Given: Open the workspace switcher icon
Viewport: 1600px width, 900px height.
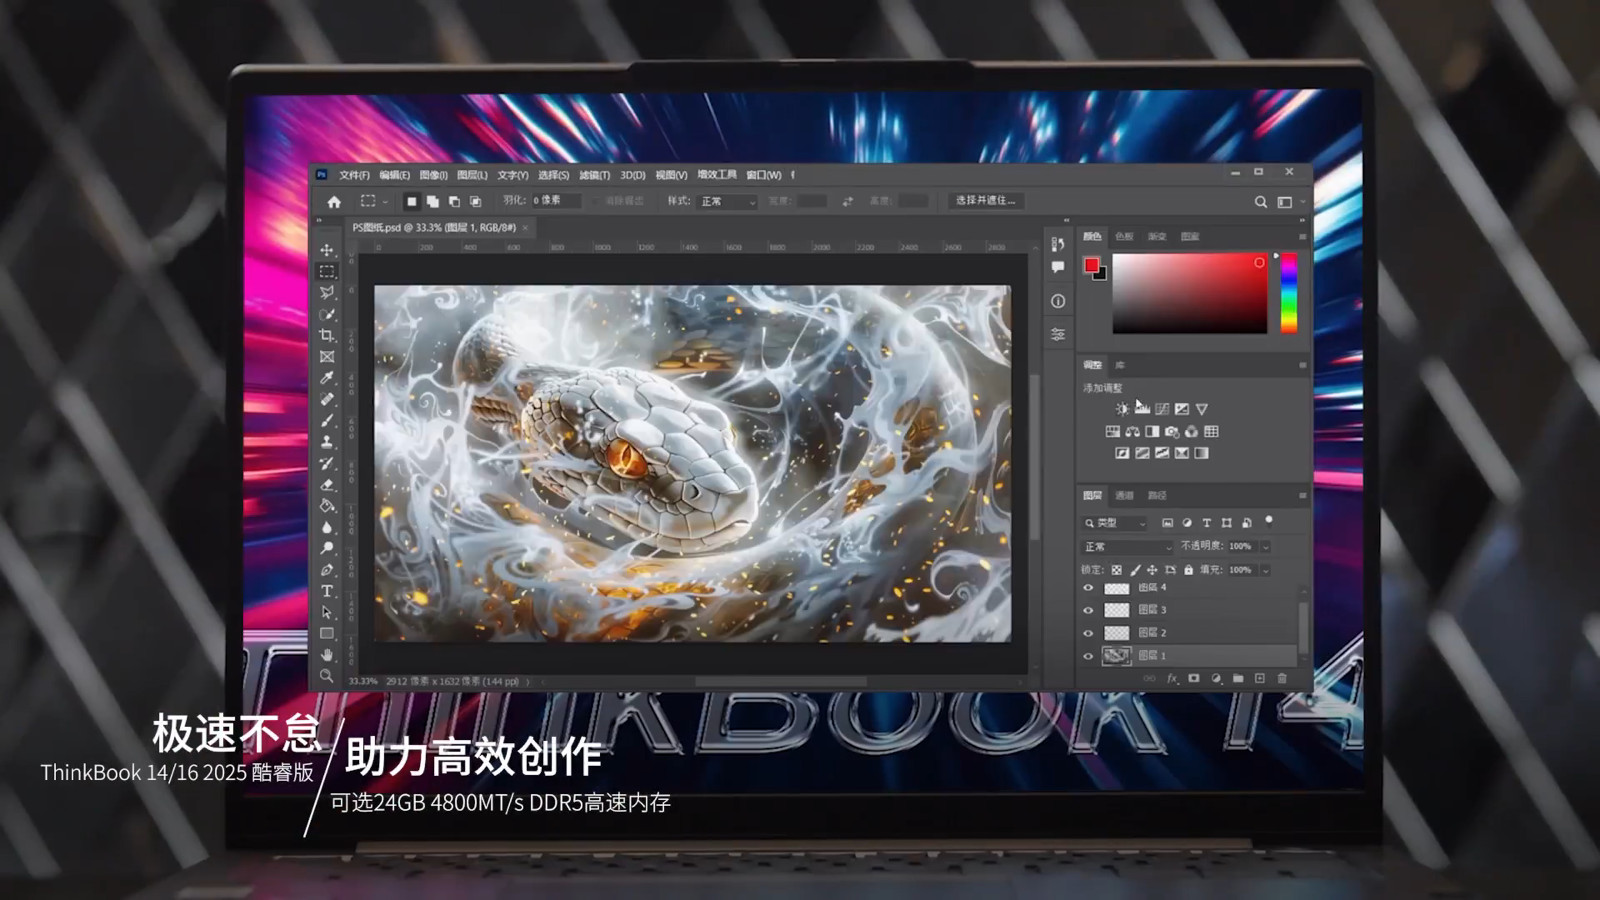Looking at the screenshot, I should click(1285, 202).
